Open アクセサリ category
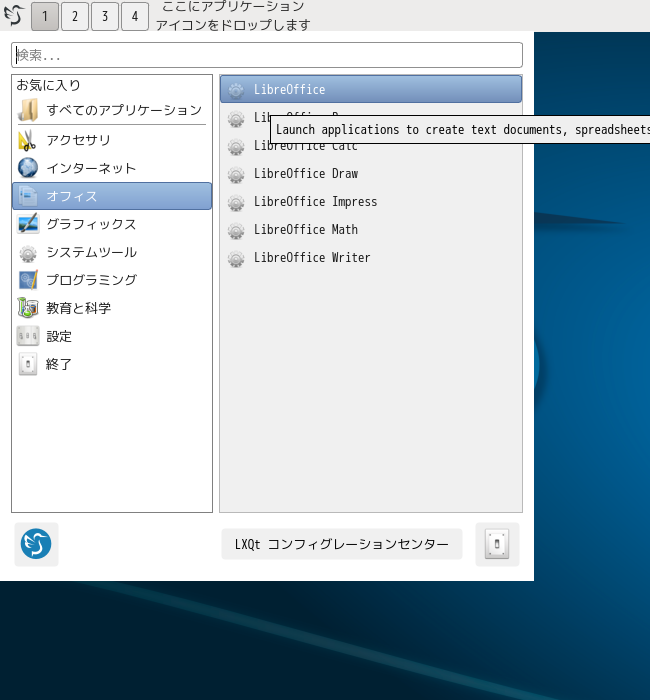650x700 pixels. coord(112,140)
